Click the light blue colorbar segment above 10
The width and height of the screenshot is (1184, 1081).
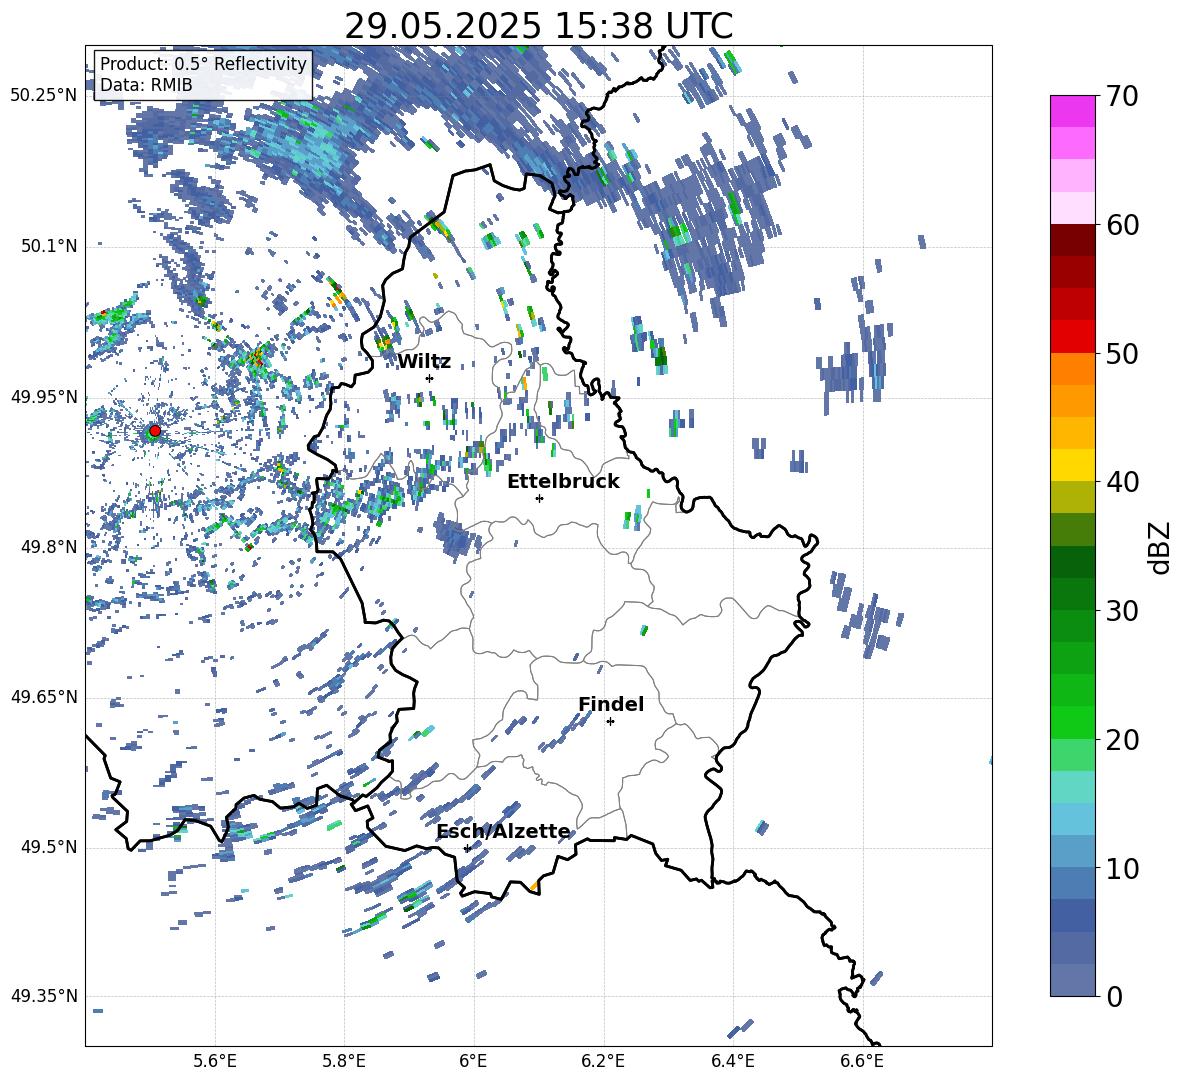1072,852
